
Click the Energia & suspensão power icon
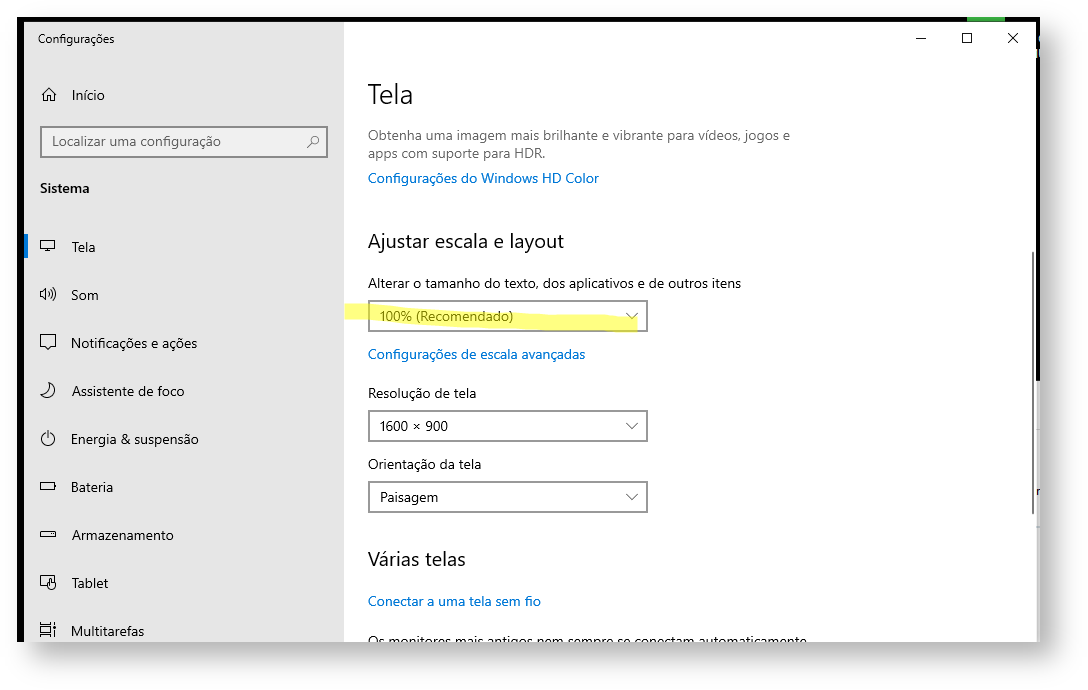point(48,439)
